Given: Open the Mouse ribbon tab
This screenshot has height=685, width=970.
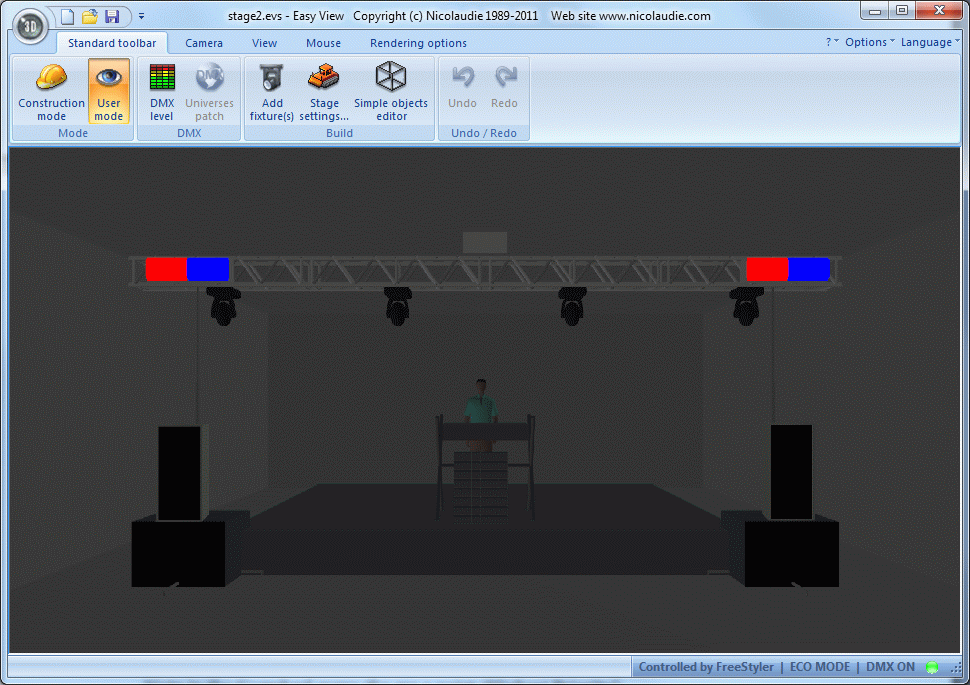Looking at the screenshot, I should click(323, 43).
